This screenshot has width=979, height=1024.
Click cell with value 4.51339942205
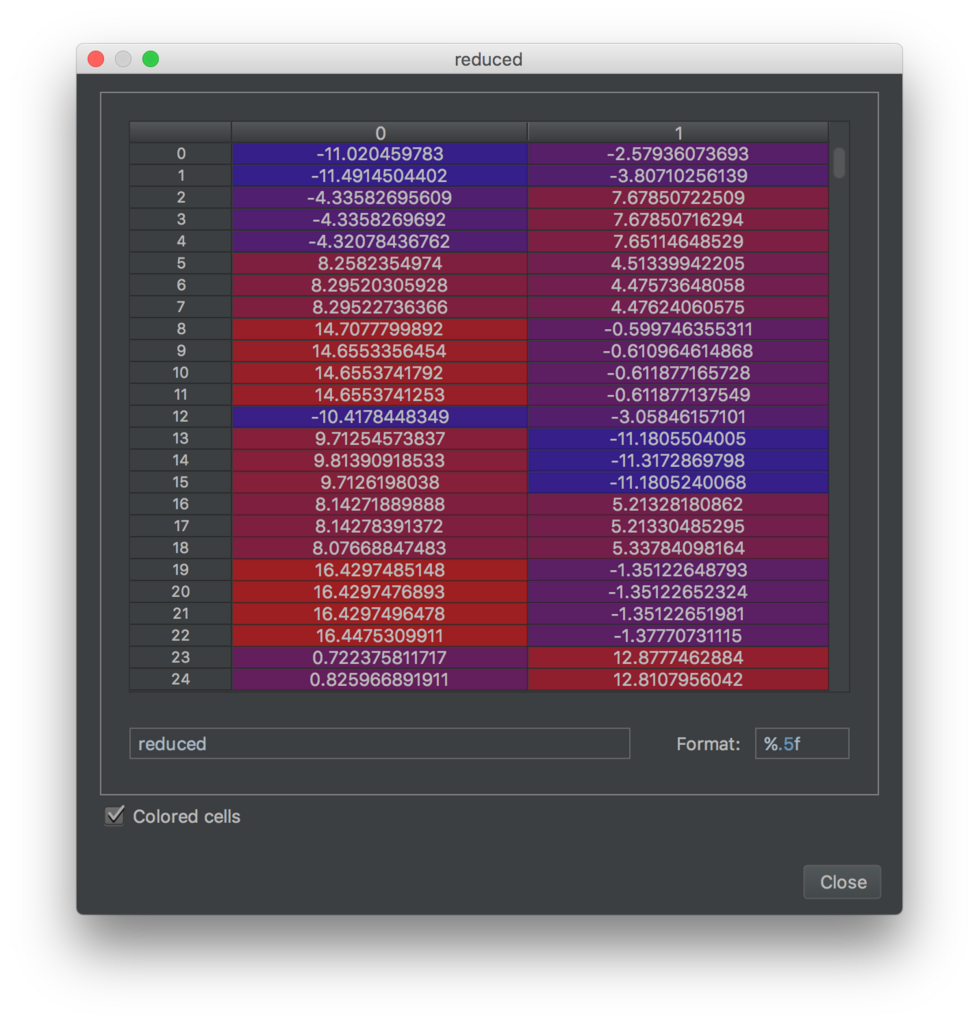(x=678, y=263)
